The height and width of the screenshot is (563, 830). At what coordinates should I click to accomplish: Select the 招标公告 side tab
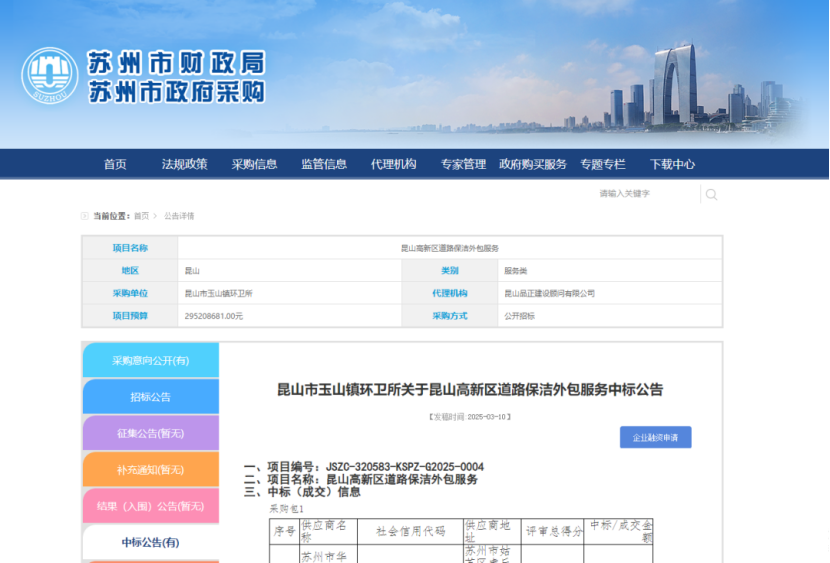click(150, 397)
